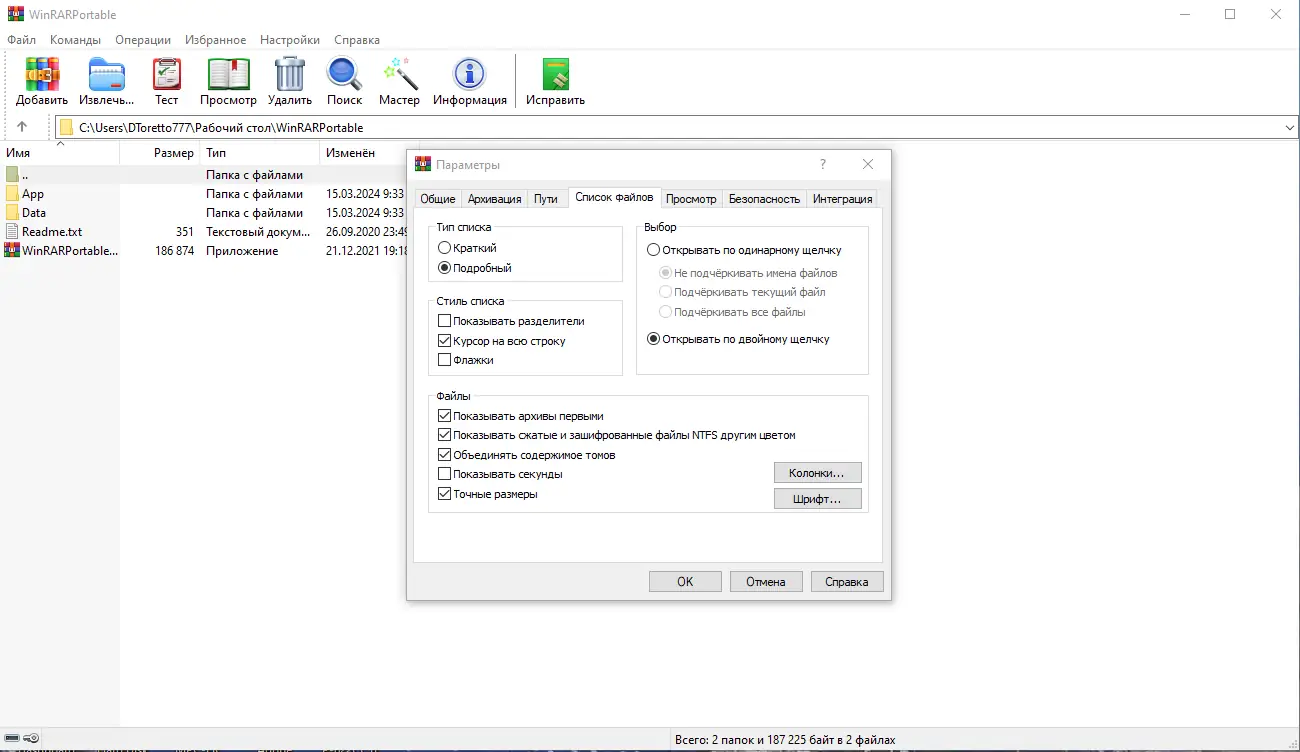This screenshot has width=1300, height=752.
Task: Click the size value 186 874
Action: point(175,251)
